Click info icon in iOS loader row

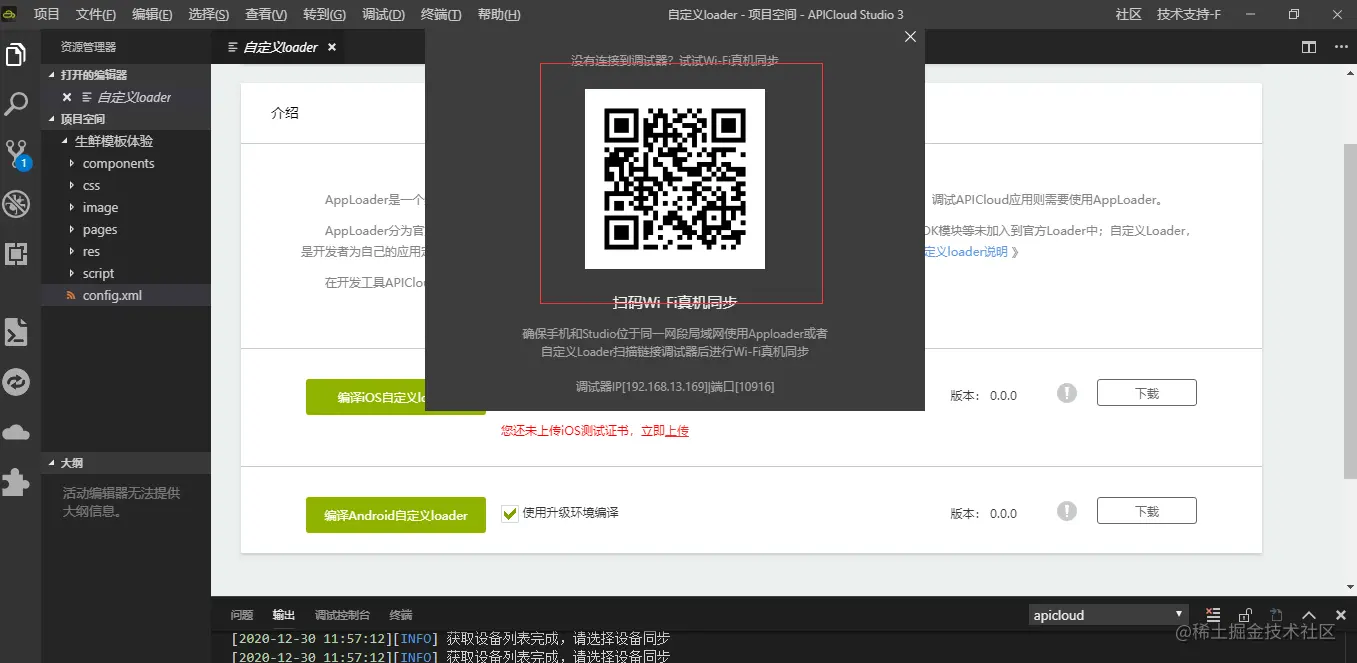tap(1067, 393)
